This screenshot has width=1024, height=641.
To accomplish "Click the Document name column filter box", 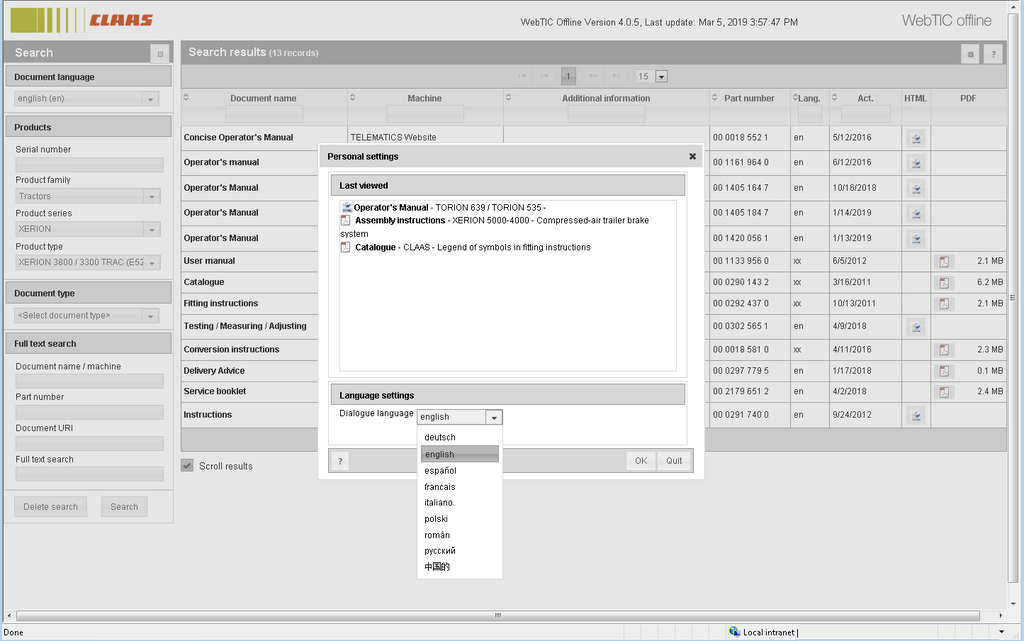I will (x=264, y=114).
